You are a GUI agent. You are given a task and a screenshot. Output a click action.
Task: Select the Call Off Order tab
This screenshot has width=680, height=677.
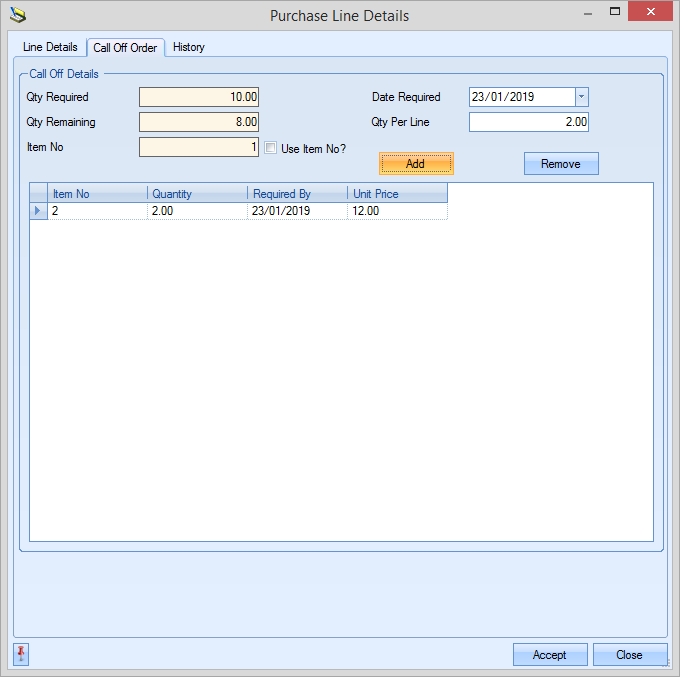pyautogui.click(x=125, y=48)
